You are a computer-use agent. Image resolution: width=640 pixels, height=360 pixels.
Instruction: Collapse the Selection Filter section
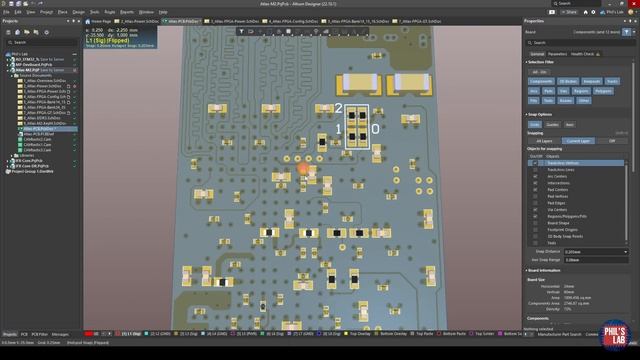click(x=527, y=62)
